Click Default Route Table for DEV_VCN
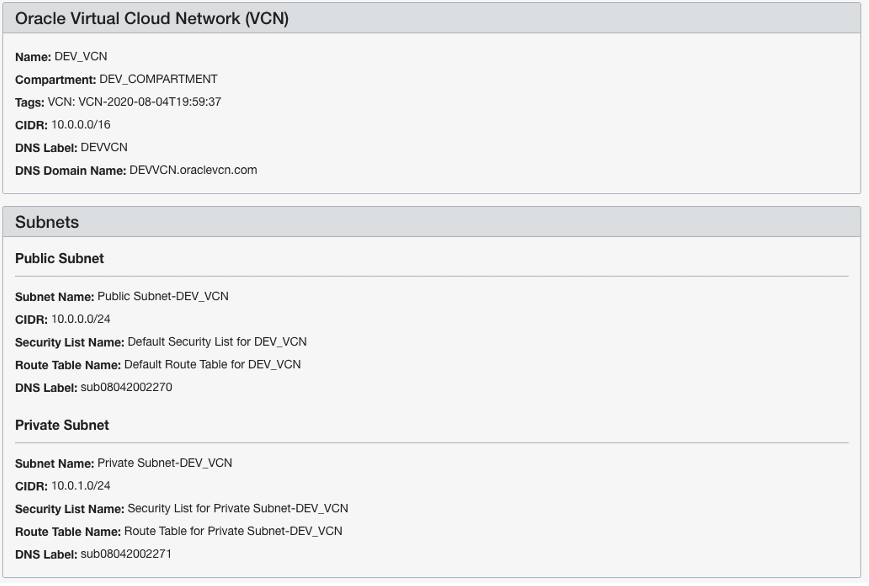869x586 pixels. coord(212,364)
